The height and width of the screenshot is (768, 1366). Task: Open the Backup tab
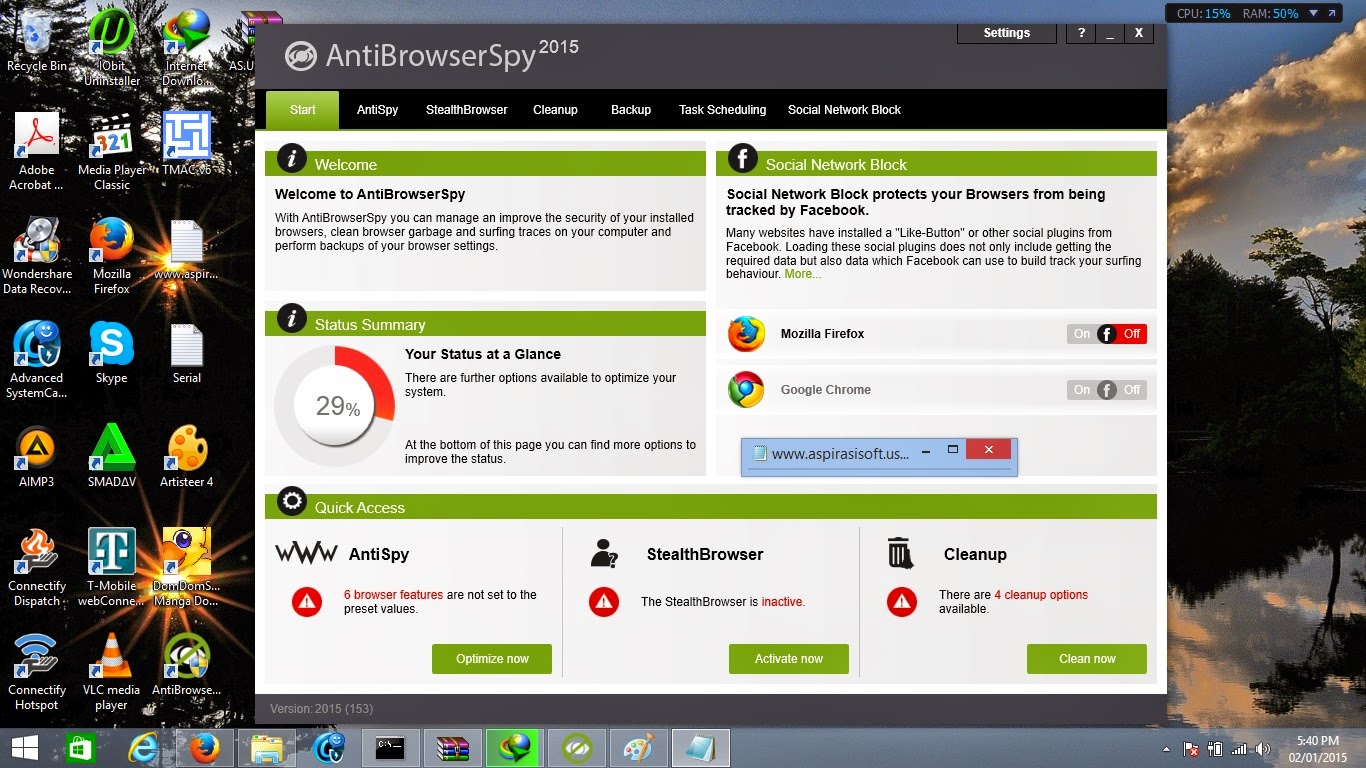pos(631,110)
